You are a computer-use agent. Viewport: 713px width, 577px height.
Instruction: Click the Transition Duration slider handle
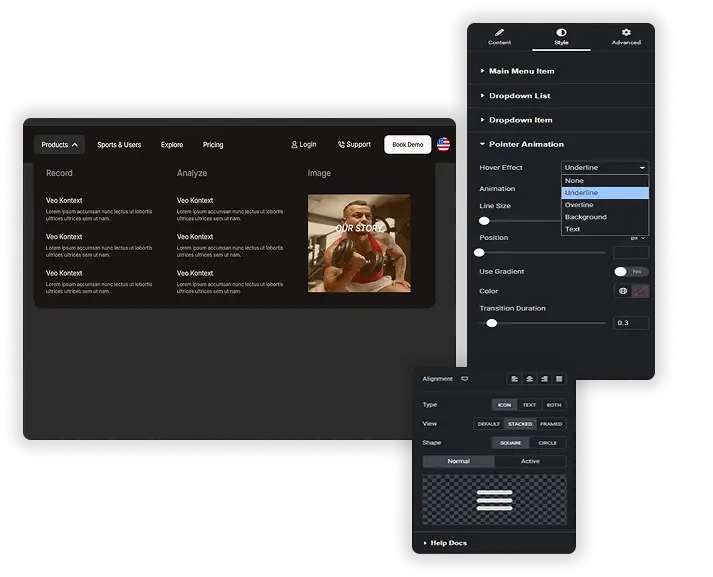point(492,323)
